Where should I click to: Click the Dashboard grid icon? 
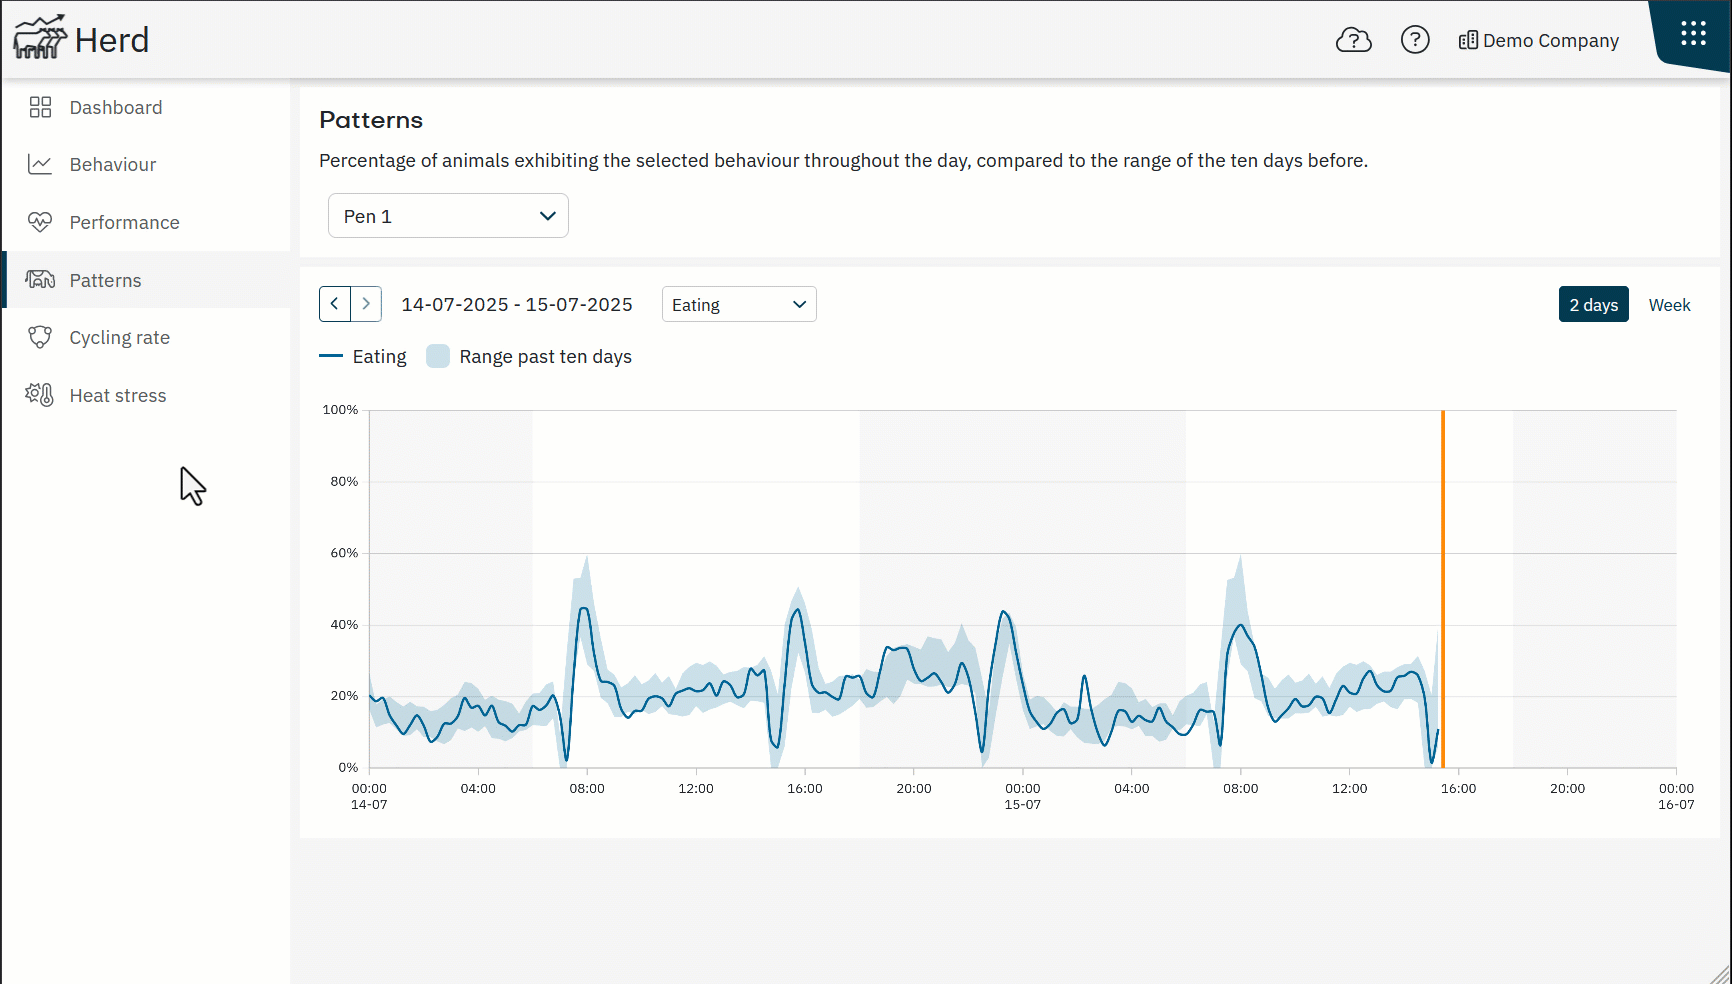40,107
